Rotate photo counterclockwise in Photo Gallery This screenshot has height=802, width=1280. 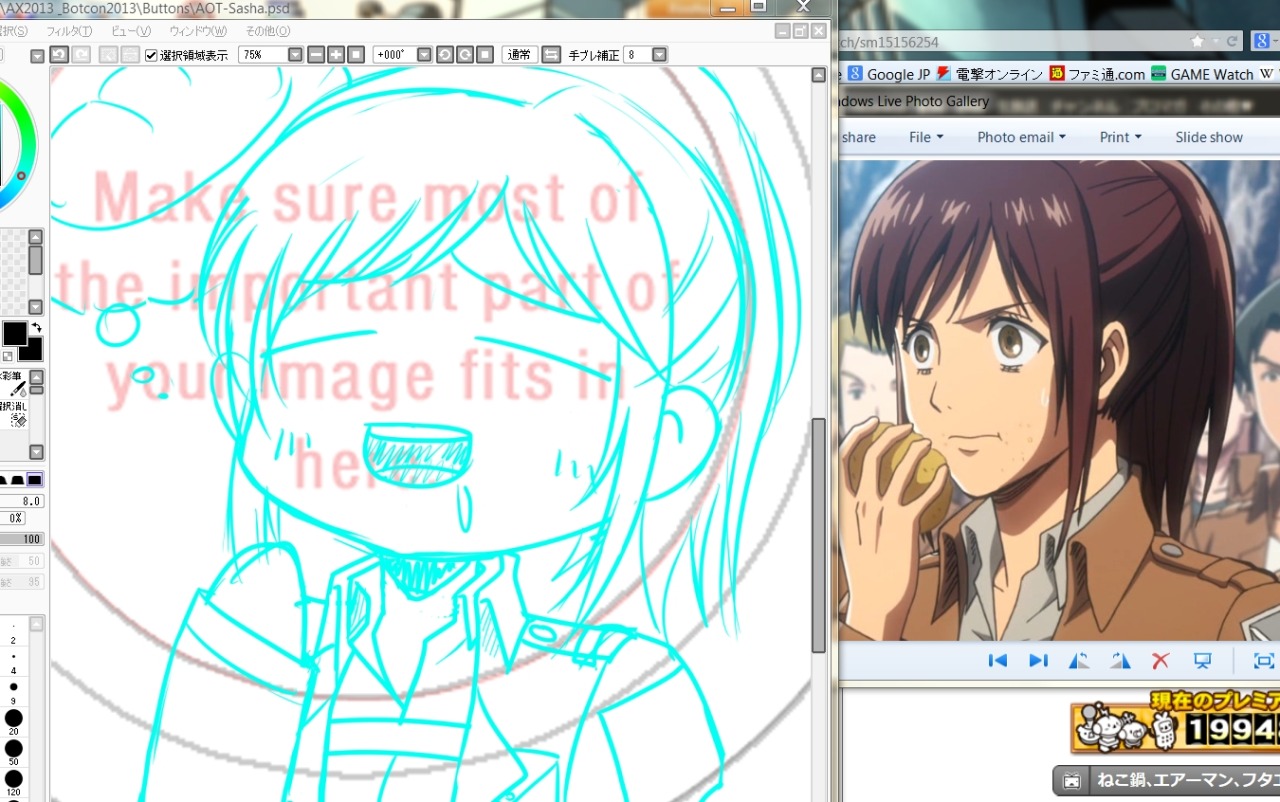click(1079, 660)
